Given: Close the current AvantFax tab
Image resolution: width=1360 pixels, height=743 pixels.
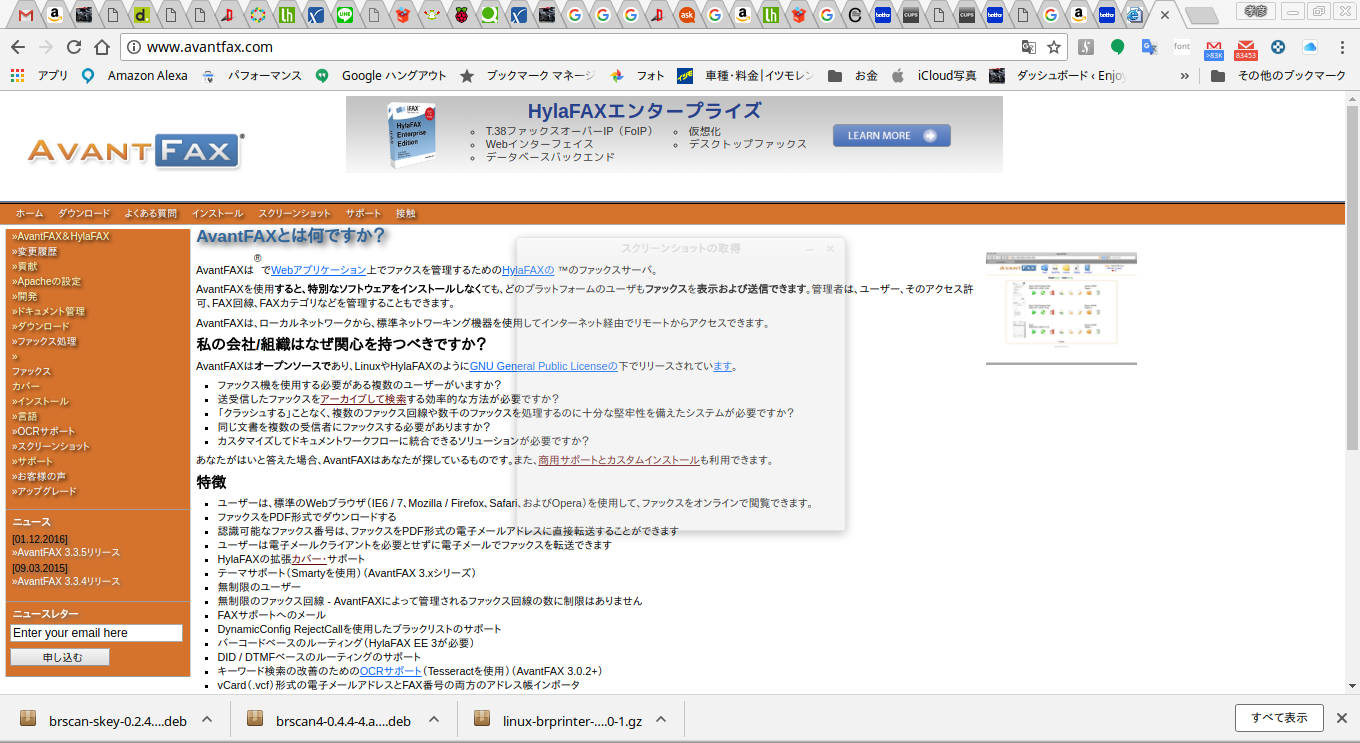Looking at the screenshot, I should [x=1165, y=15].
